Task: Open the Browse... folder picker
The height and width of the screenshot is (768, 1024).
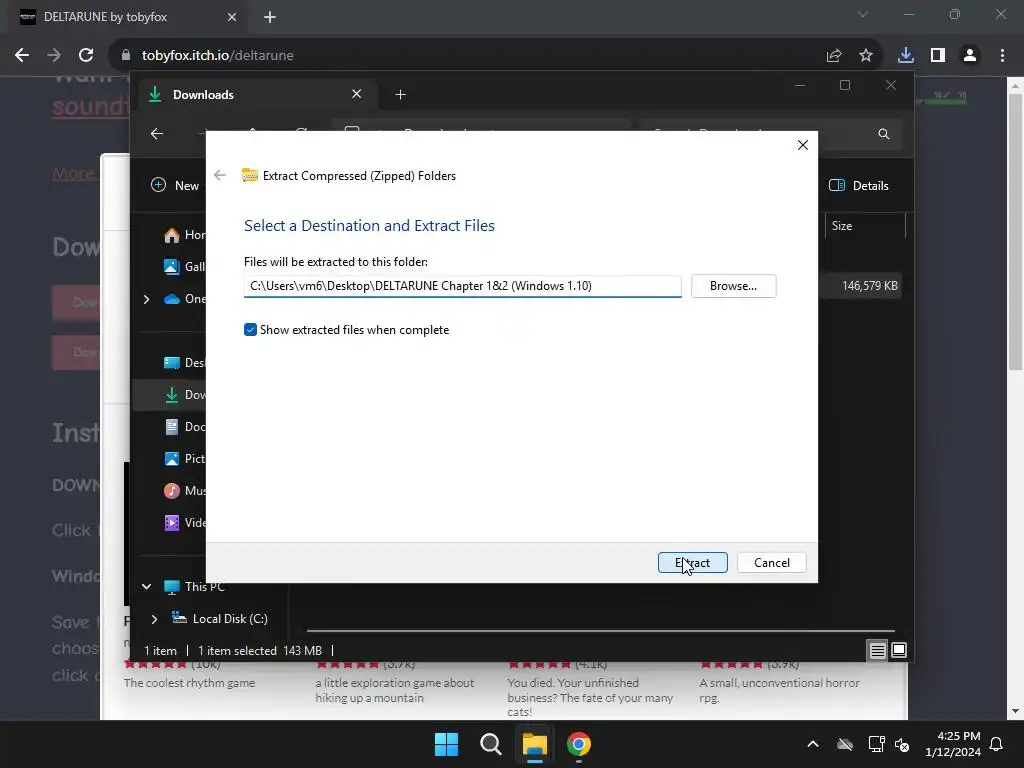Action: point(733,286)
